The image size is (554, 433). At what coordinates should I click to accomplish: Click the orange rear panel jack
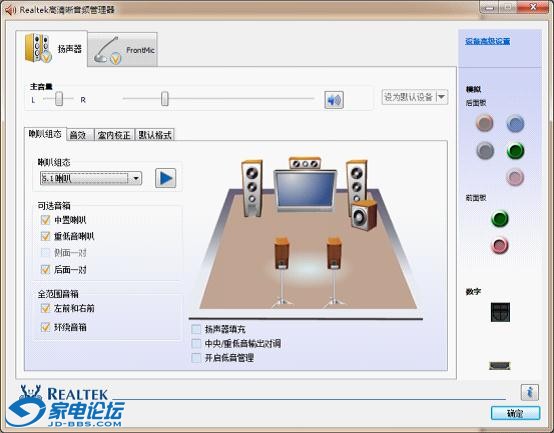485,123
